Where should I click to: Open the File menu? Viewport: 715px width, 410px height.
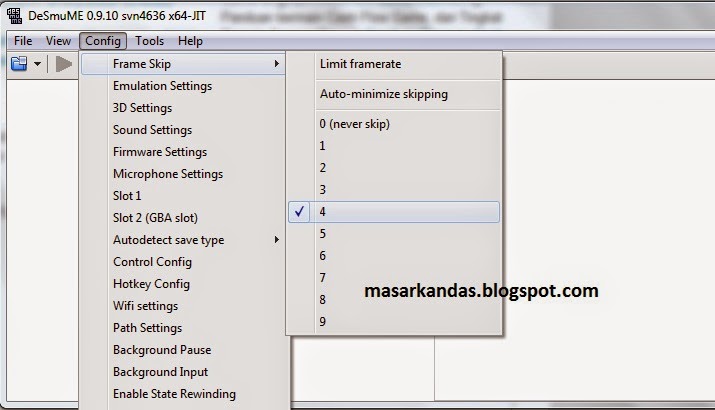point(23,41)
